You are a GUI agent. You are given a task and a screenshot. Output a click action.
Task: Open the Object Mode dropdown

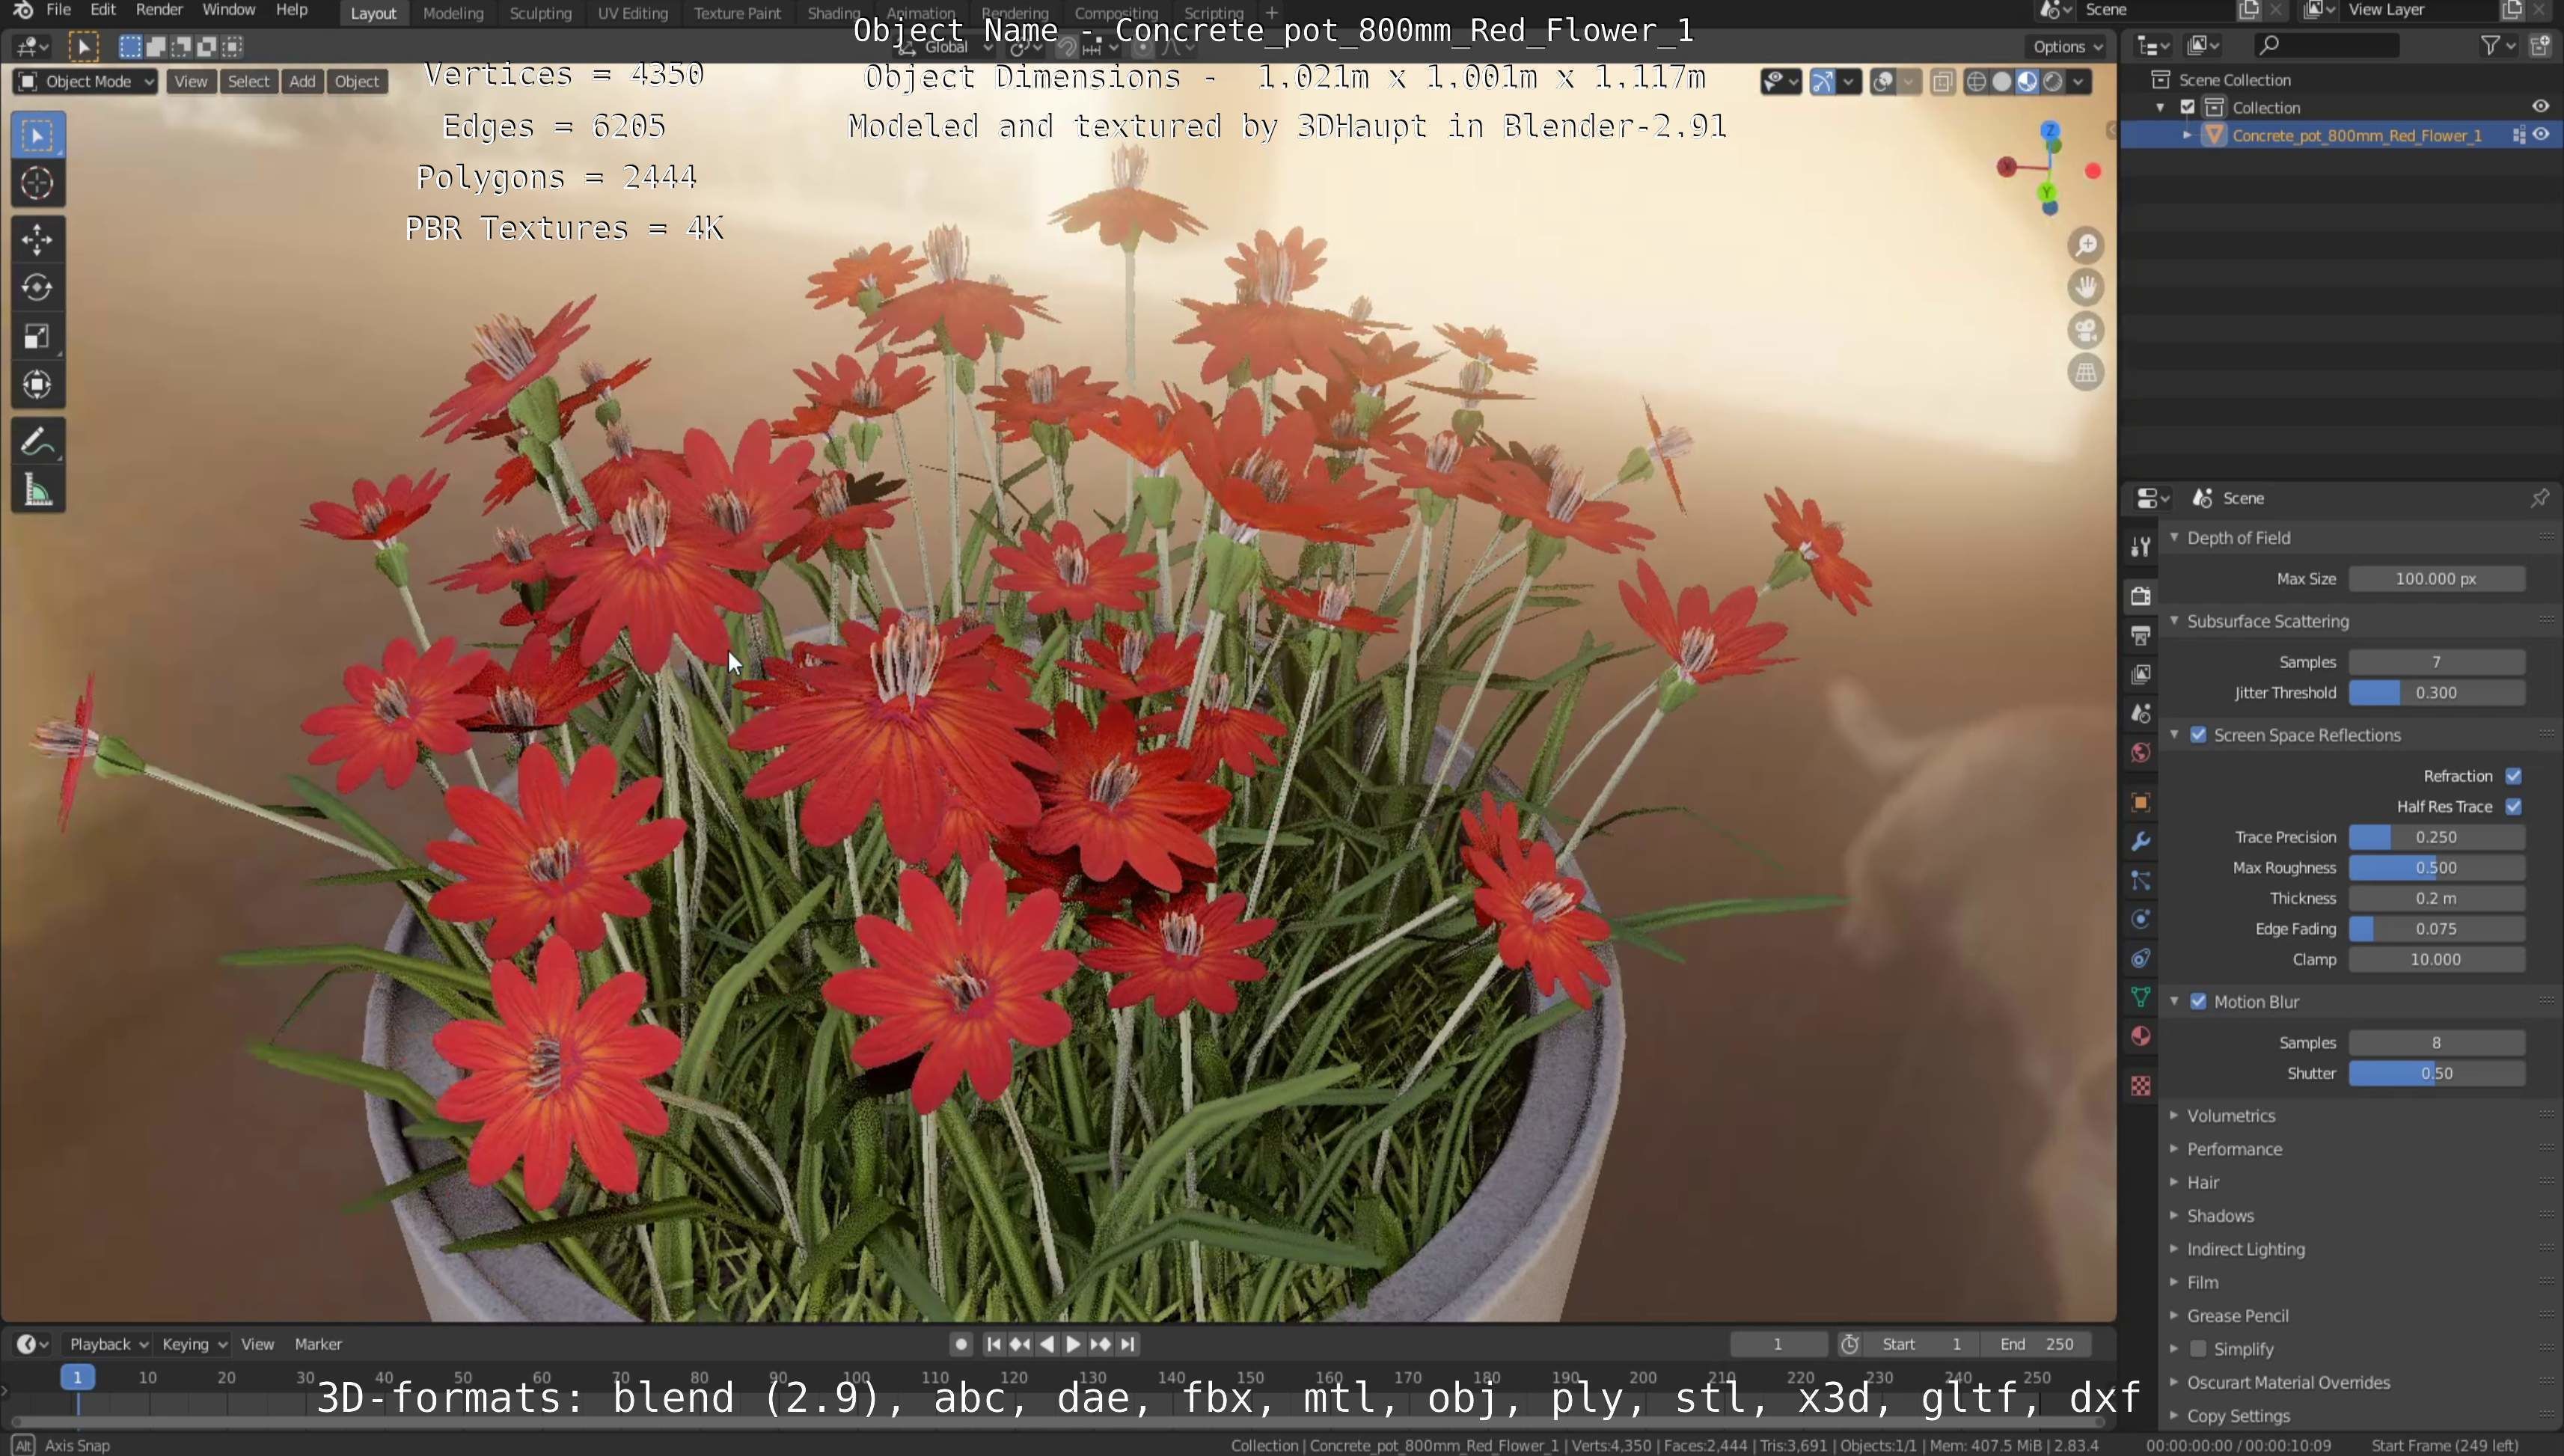(x=85, y=82)
